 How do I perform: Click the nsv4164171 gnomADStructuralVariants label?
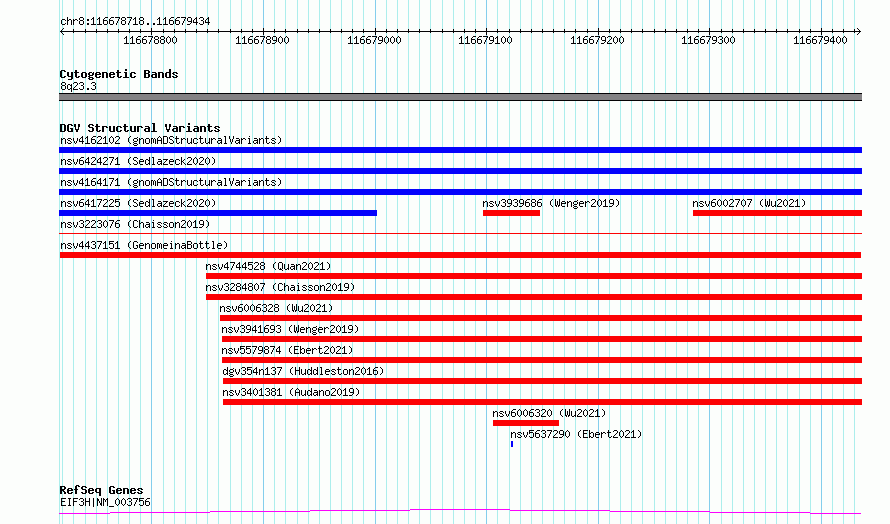(171, 182)
